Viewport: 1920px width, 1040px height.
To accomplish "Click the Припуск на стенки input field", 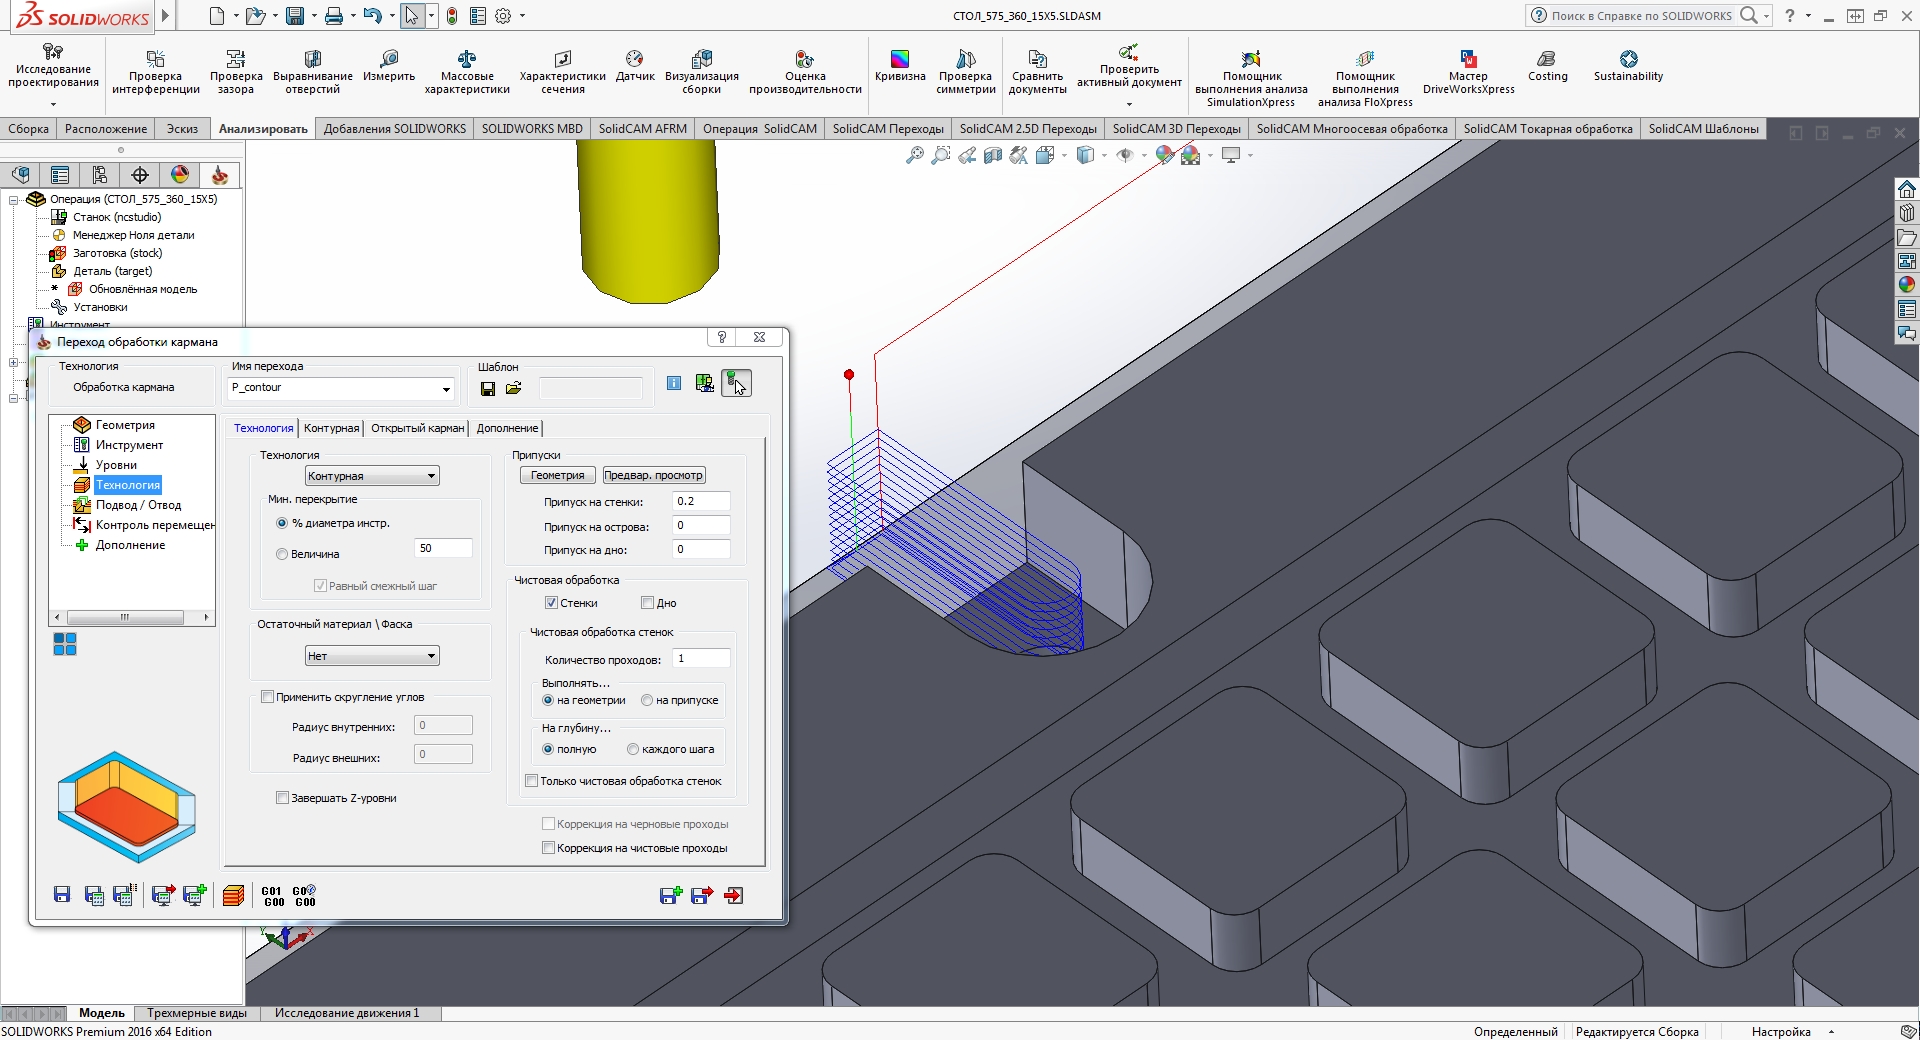I will pos(701,502).
